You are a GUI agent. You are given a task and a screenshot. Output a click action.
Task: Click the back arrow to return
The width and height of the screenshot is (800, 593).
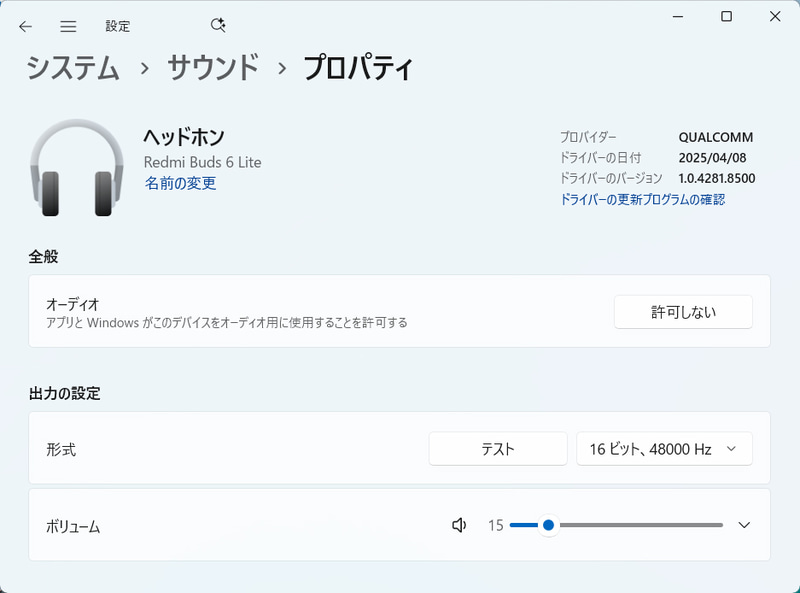24,27
